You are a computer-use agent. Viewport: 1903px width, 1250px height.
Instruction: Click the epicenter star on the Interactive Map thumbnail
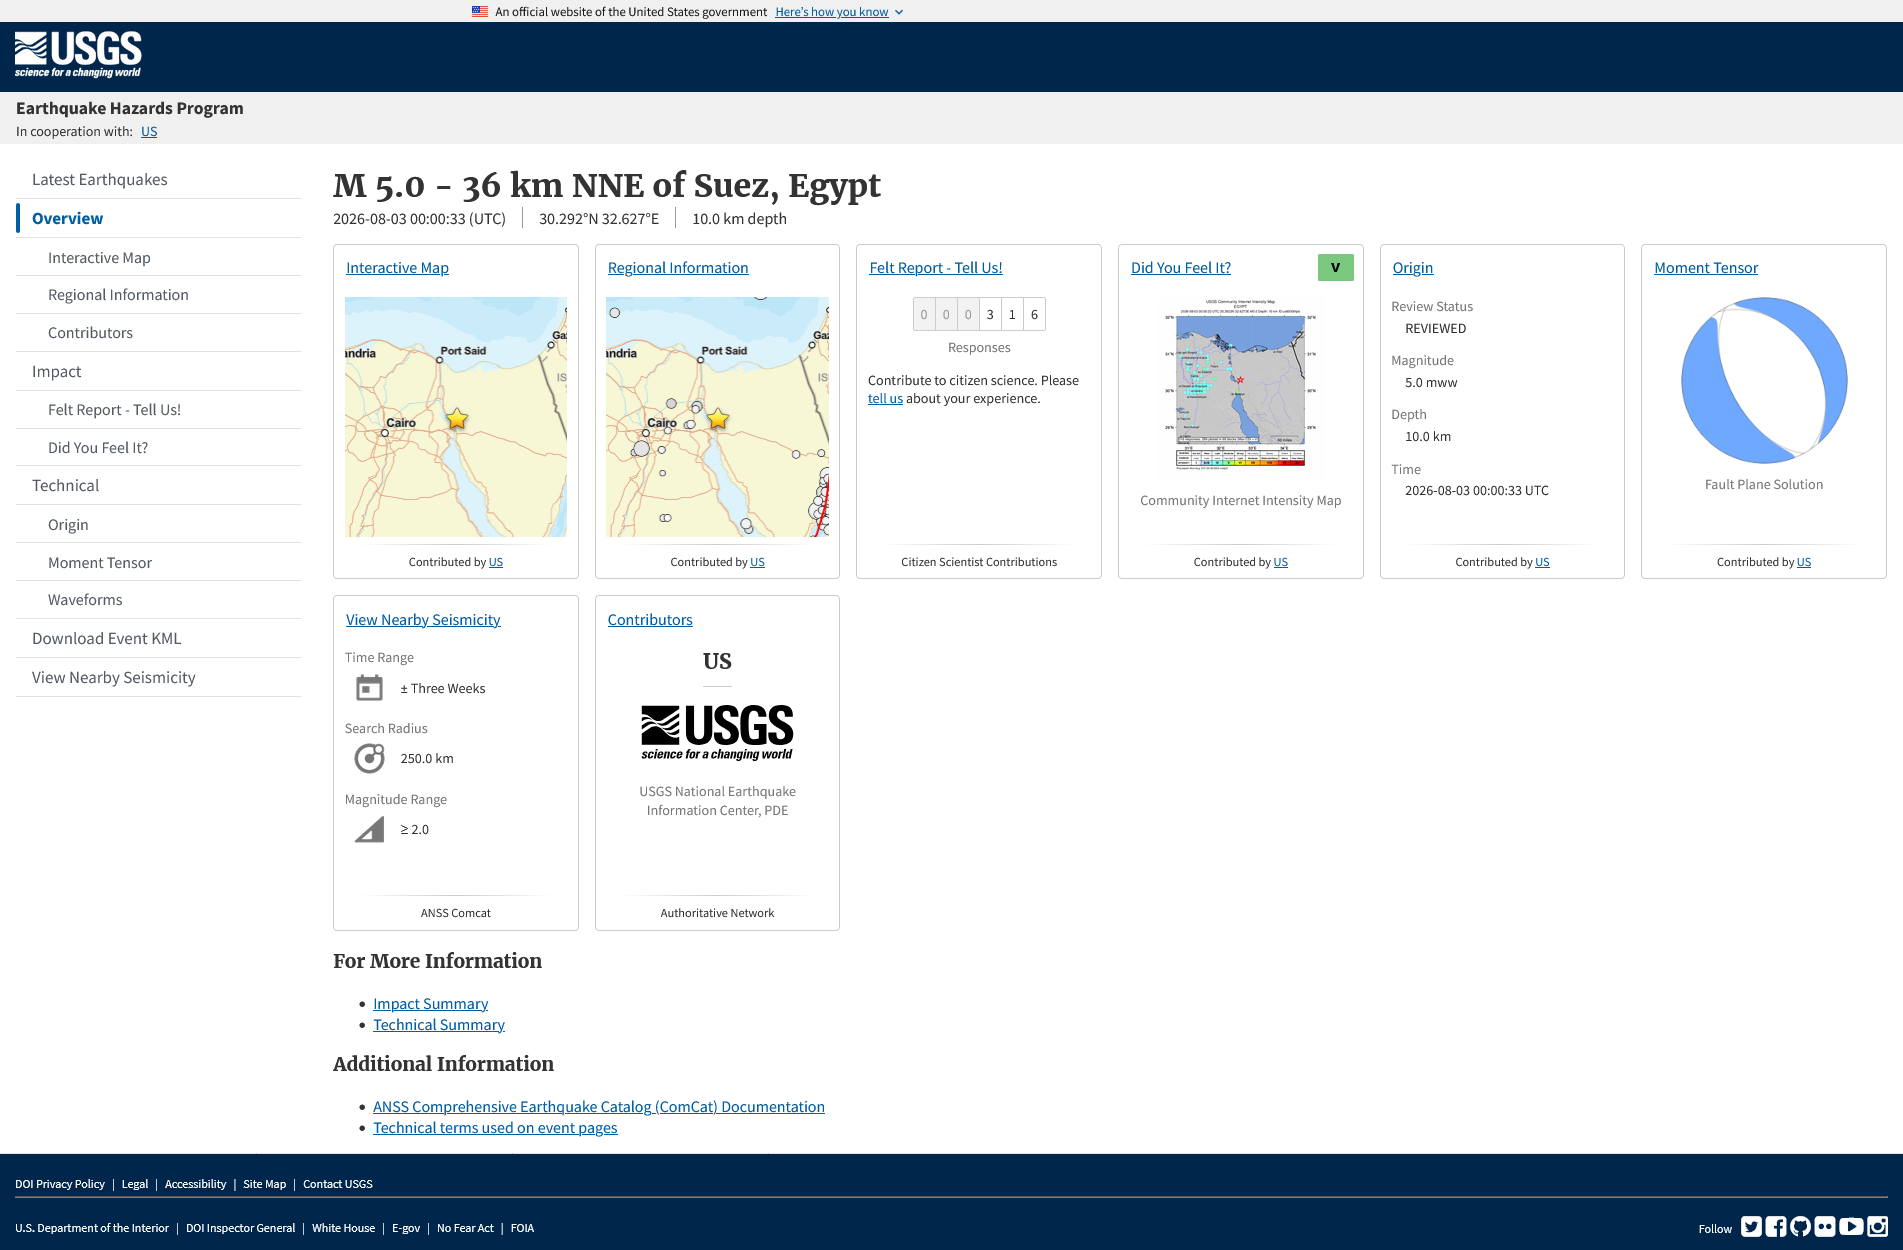click(457, 419)
